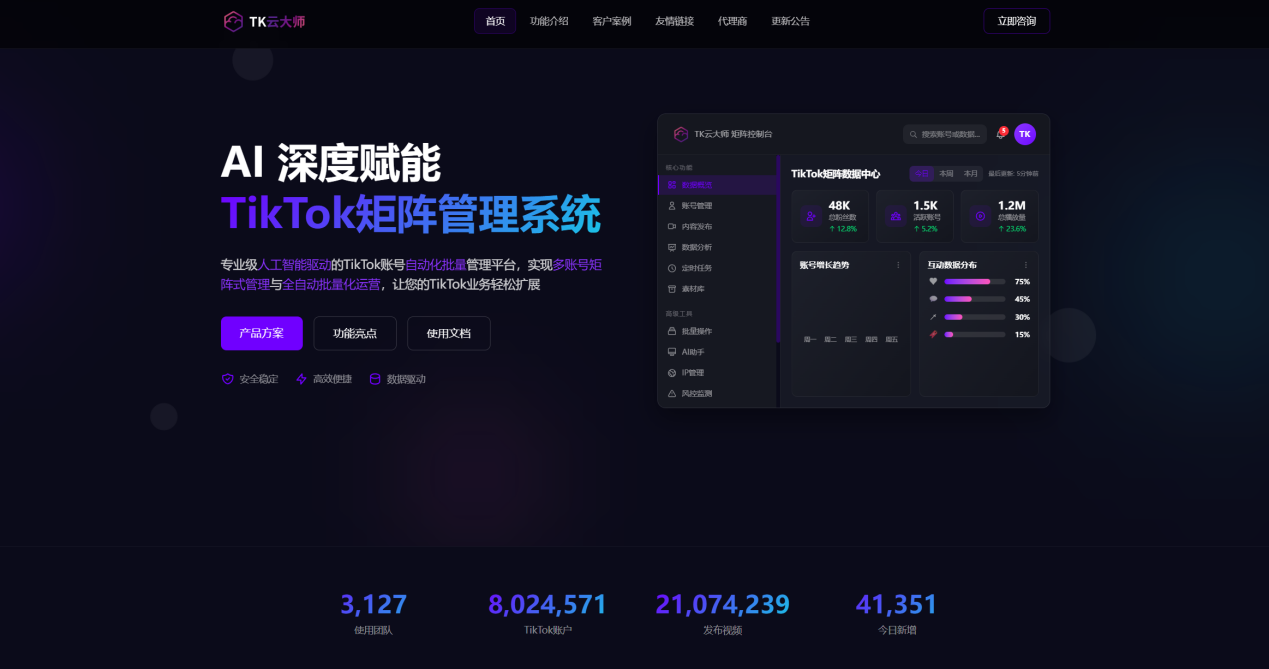Screen dimensions: 1269x669
Task: Switch data view to 本周
Action: 947,173
